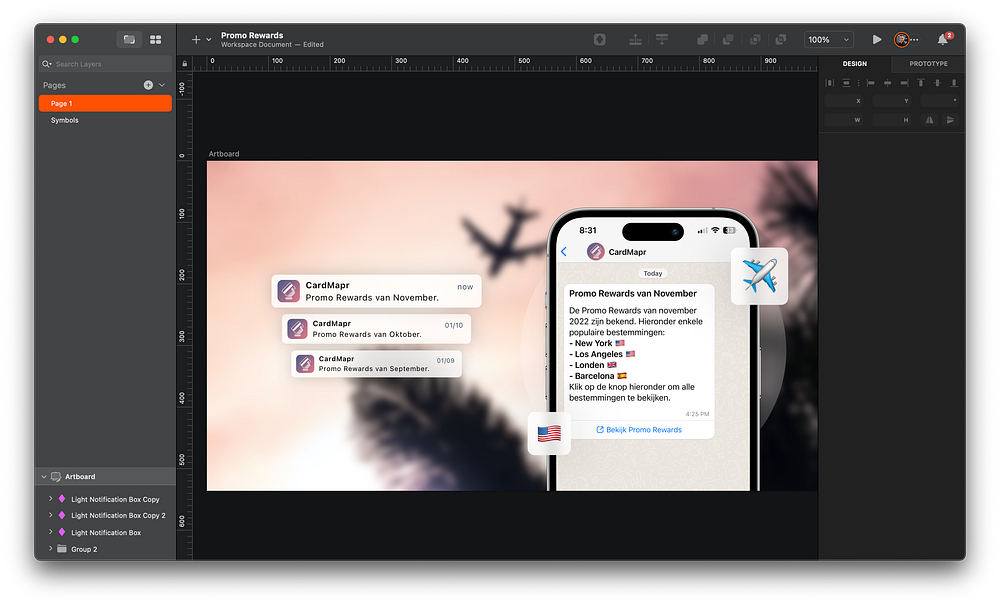Select Page 1 in Pages list
Viewport: 1000px width, 606px height.
(x=105, y=103)
